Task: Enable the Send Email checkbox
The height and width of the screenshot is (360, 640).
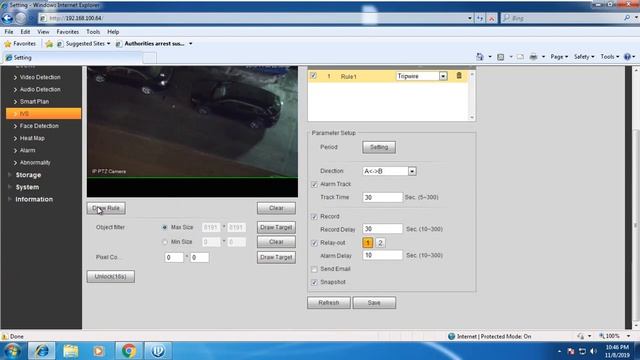Action: pyautogui.click(x=314, y=269)
